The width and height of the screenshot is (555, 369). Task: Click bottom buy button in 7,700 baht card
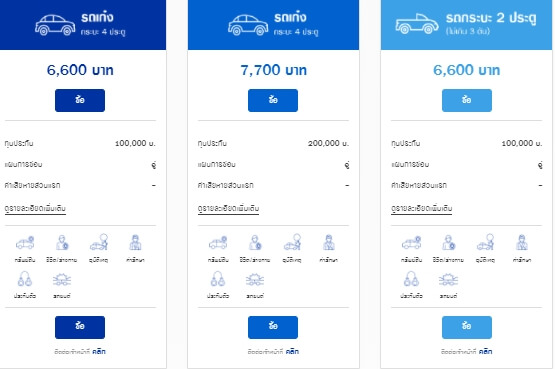point(273,327)
